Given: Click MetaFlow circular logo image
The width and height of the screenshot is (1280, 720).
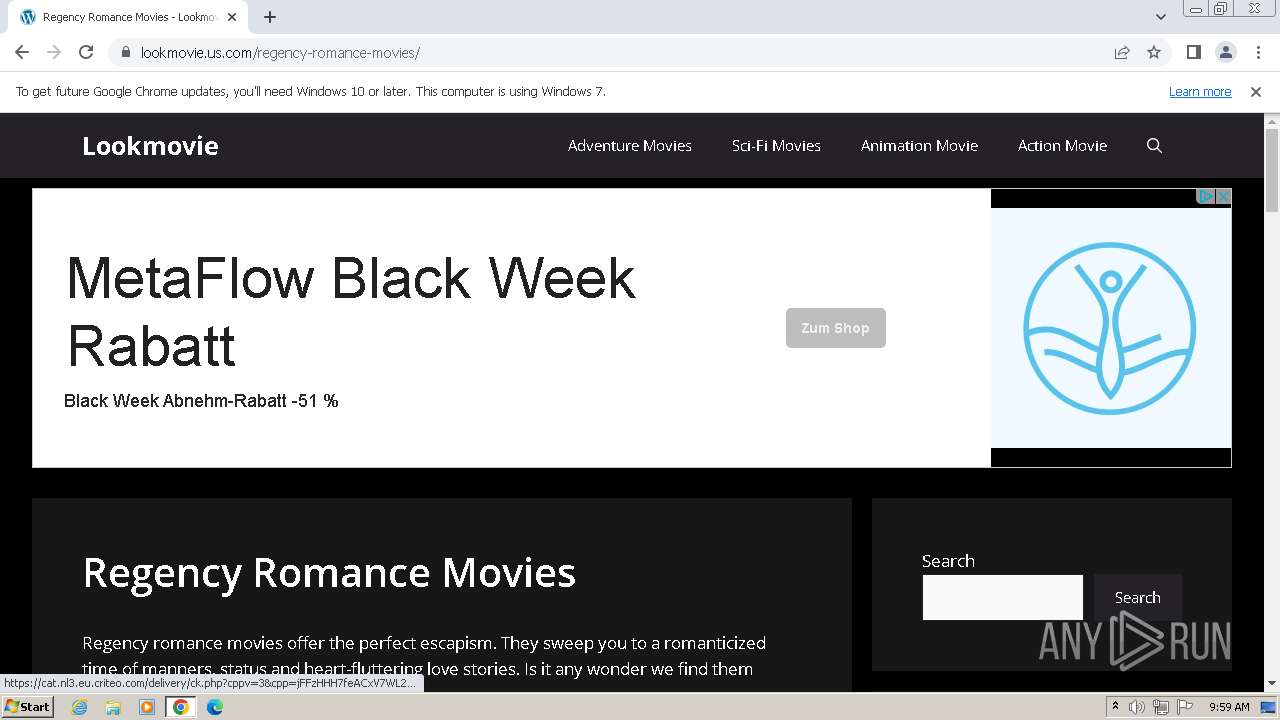Looking at the screenshot, I should (1110, 328).
